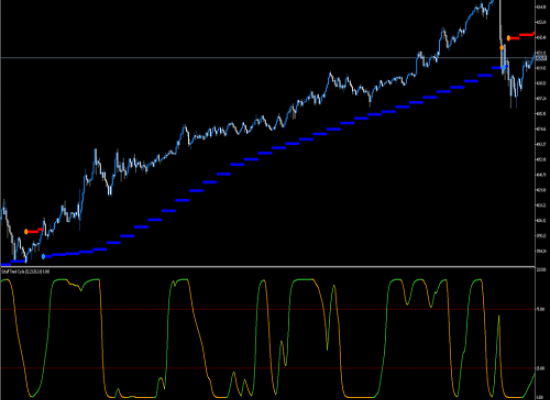
Task: Click the highlighted current price label on price axis
Action: pos(541,58)
